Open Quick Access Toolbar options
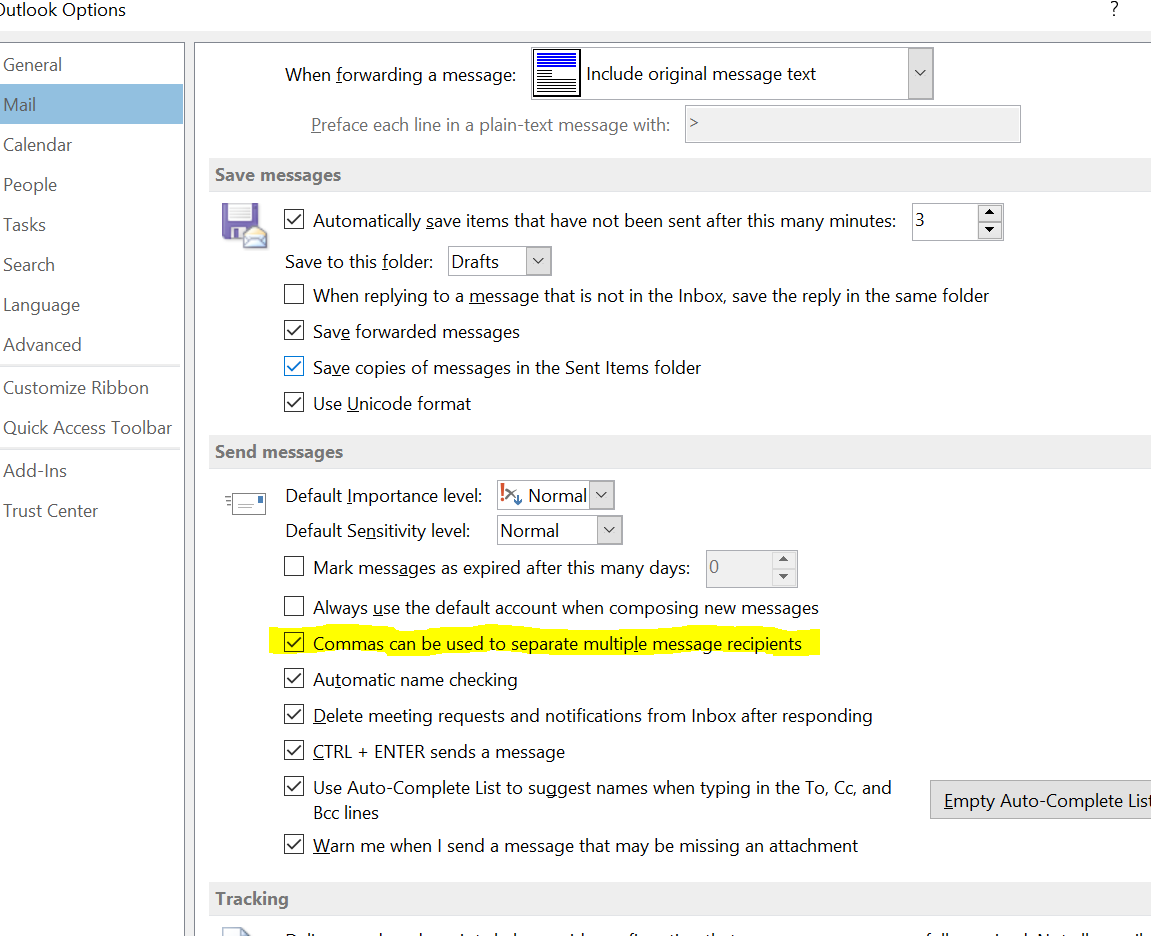 [x=91, y=428]
